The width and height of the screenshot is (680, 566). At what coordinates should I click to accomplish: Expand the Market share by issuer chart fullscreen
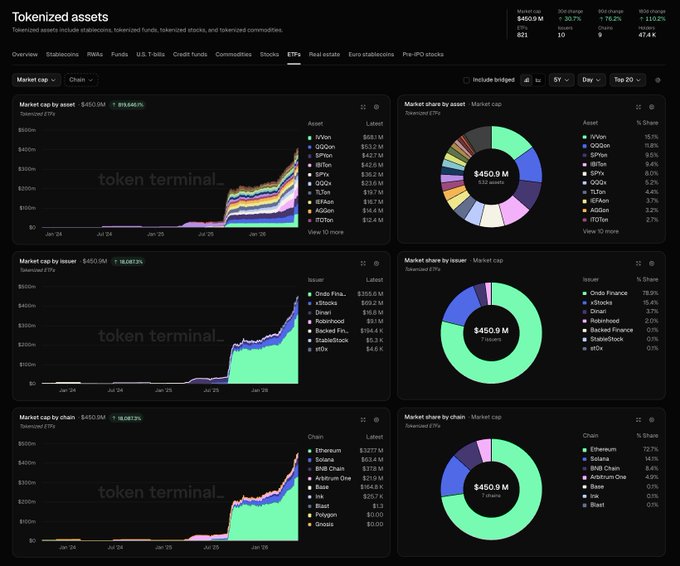coord(638,263)
